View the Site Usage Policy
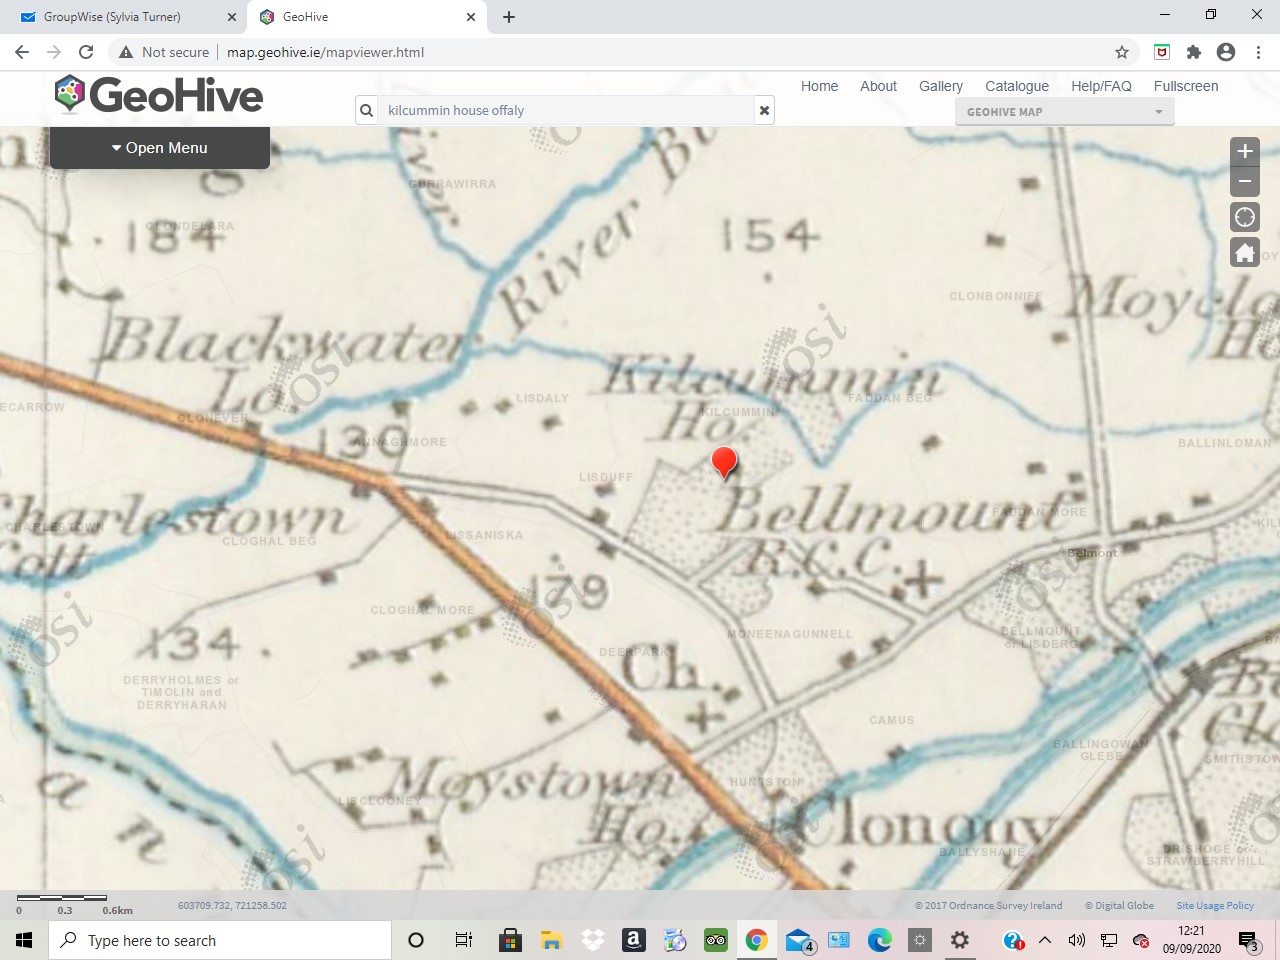Screen dimensions: 1280x960 tap(1214, 905)
